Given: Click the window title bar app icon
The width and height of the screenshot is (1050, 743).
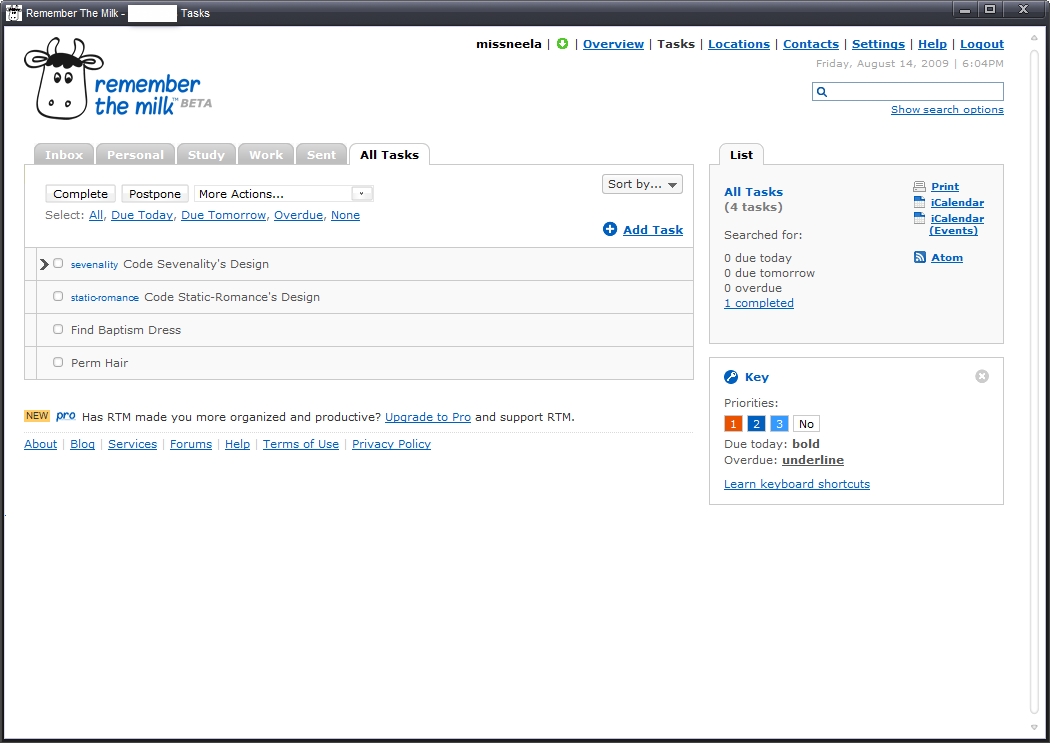Looking at the screenshot, I should pos(13,13).
